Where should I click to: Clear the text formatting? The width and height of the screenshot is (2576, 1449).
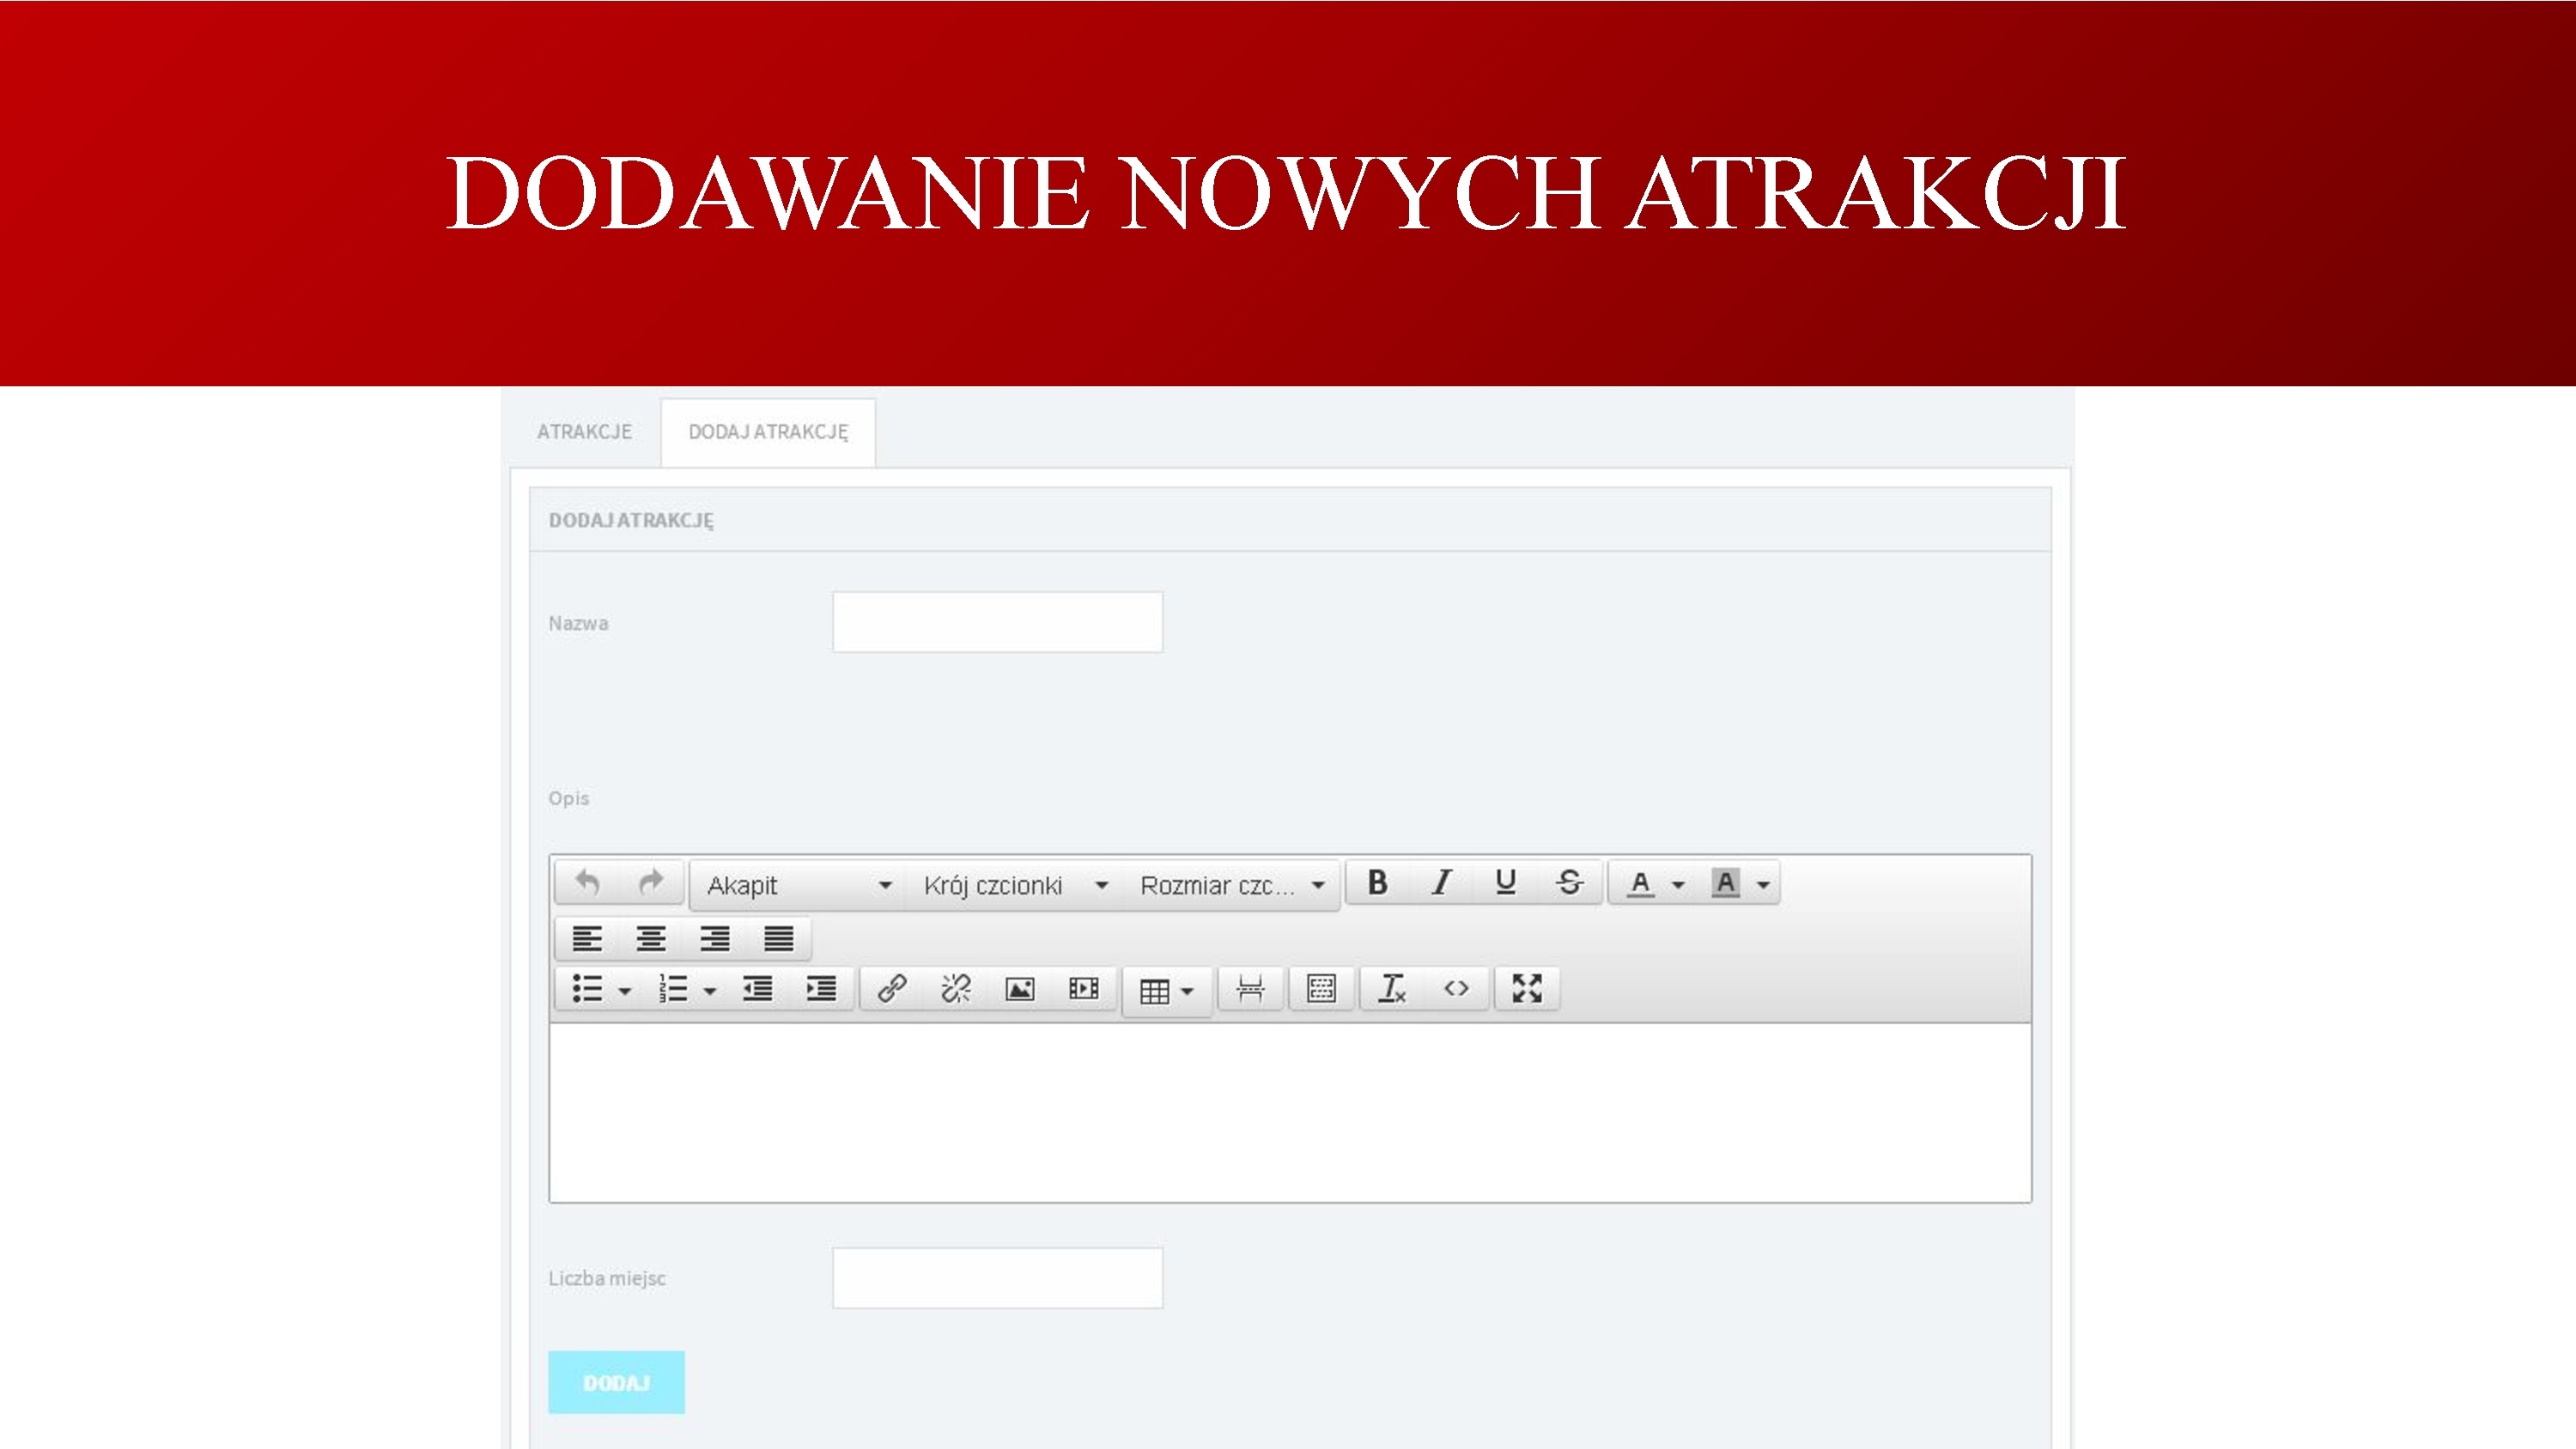coord(1392,989)
